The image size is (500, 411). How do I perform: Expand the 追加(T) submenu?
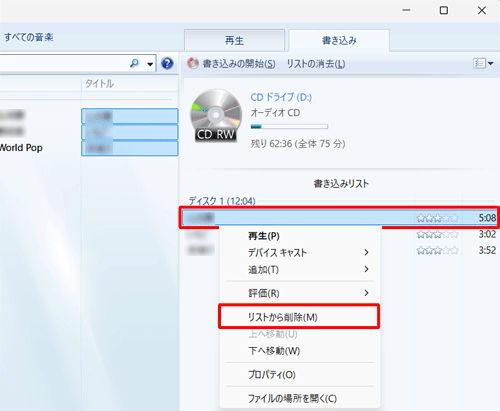click(300, 269)
